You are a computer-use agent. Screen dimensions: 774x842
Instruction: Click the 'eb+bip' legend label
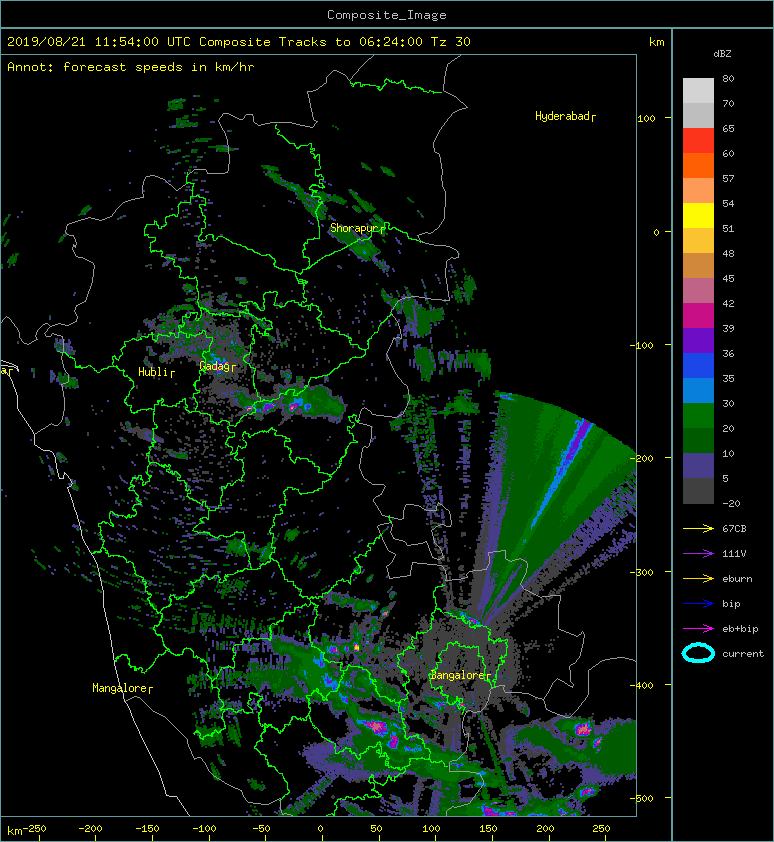tap(740, 629)
